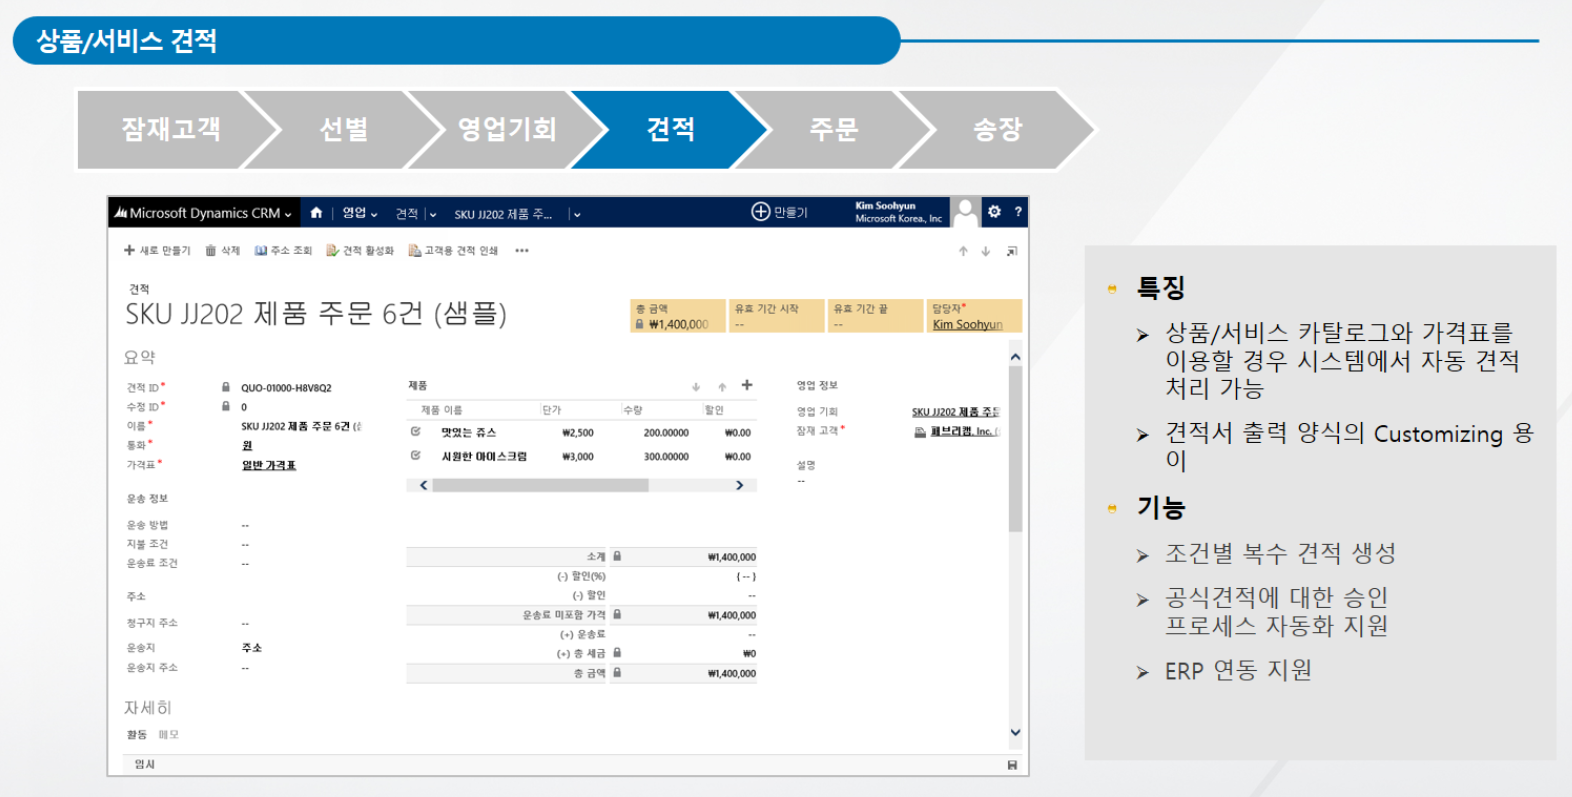
Task: Click 주소 조회 command
Action: coord(284,251)
